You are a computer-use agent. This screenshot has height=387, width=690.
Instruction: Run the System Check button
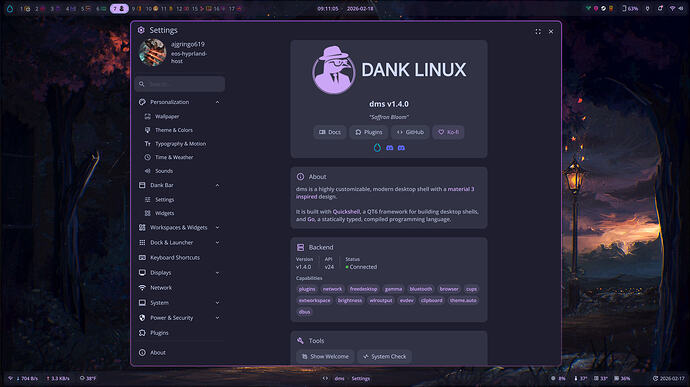pyautogui.click(x=385, y=357)
